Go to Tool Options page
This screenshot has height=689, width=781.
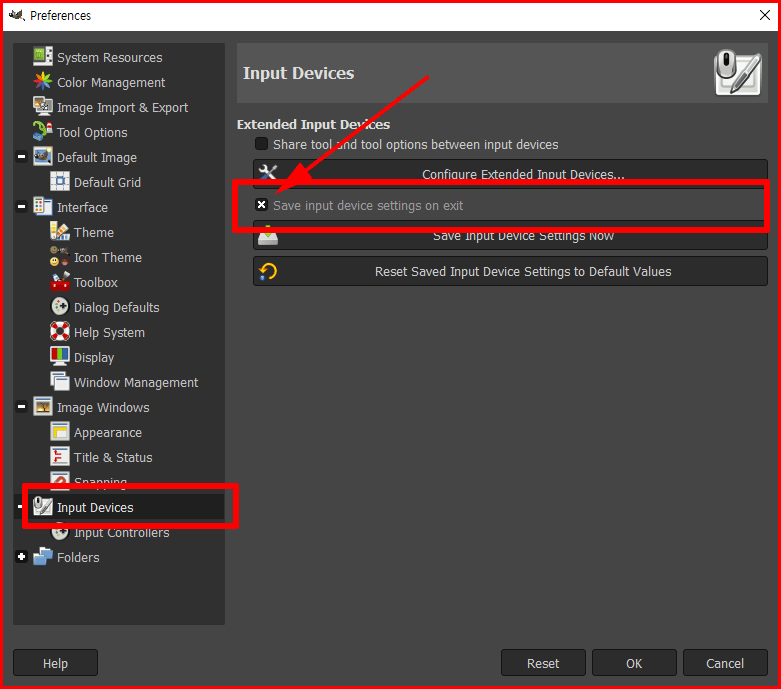pyautogui.click(x=92, y=133)
